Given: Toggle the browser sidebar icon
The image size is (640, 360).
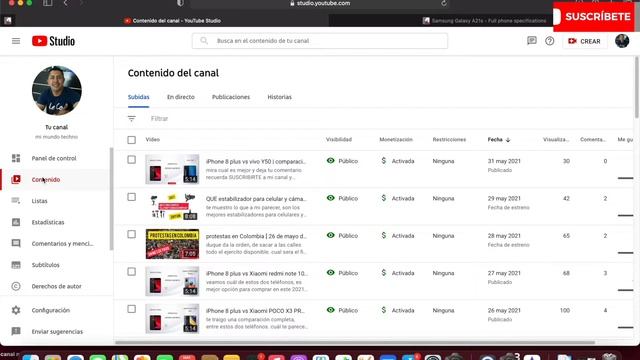Looking at the screenshot, I should pyautogui.click(x=48, y=3).
